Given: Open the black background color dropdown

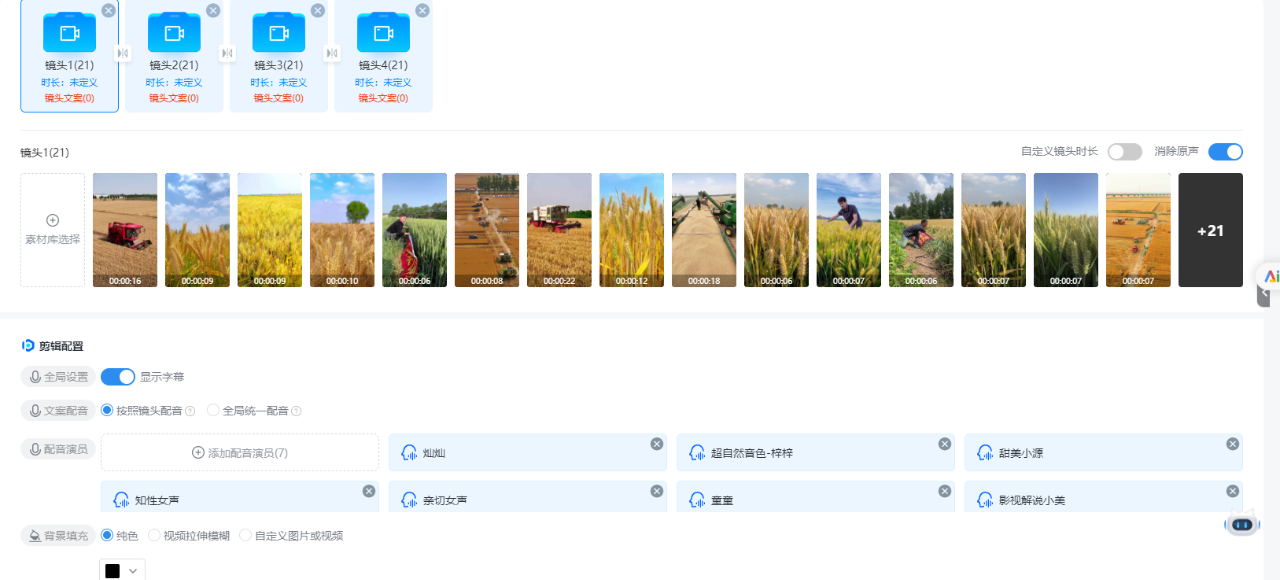Looking at the screenshot, I should 122,570.
